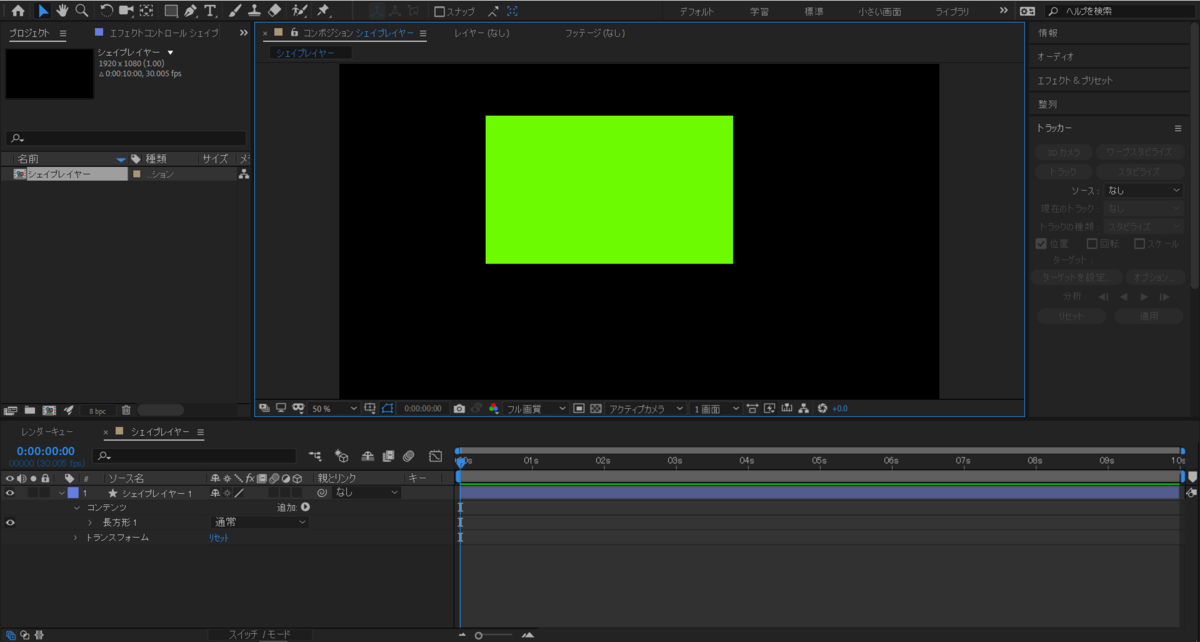The height and width of the screenshot is (642, 1200).
Task: Select the Hand tool
Action: point(62,11)
